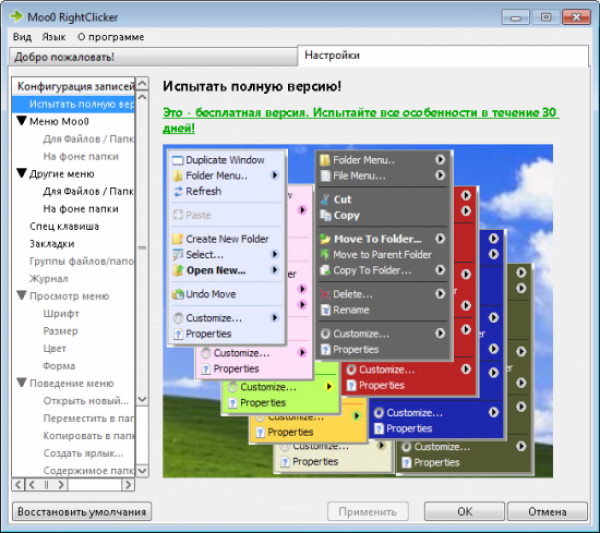
Task: Open the Размер settings entry
Action: (x=60, y=331)
